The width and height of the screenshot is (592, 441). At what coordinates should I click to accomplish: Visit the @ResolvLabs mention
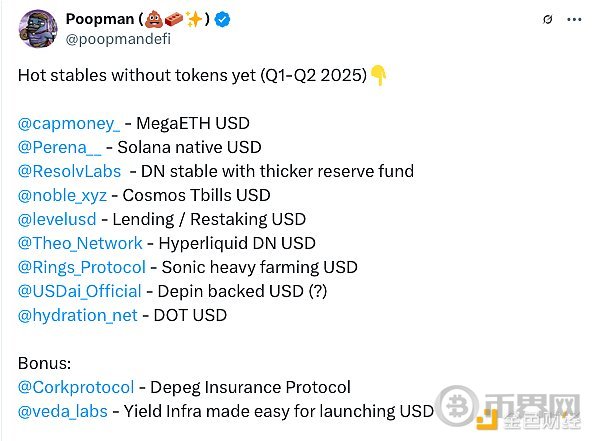pos(69,171)
